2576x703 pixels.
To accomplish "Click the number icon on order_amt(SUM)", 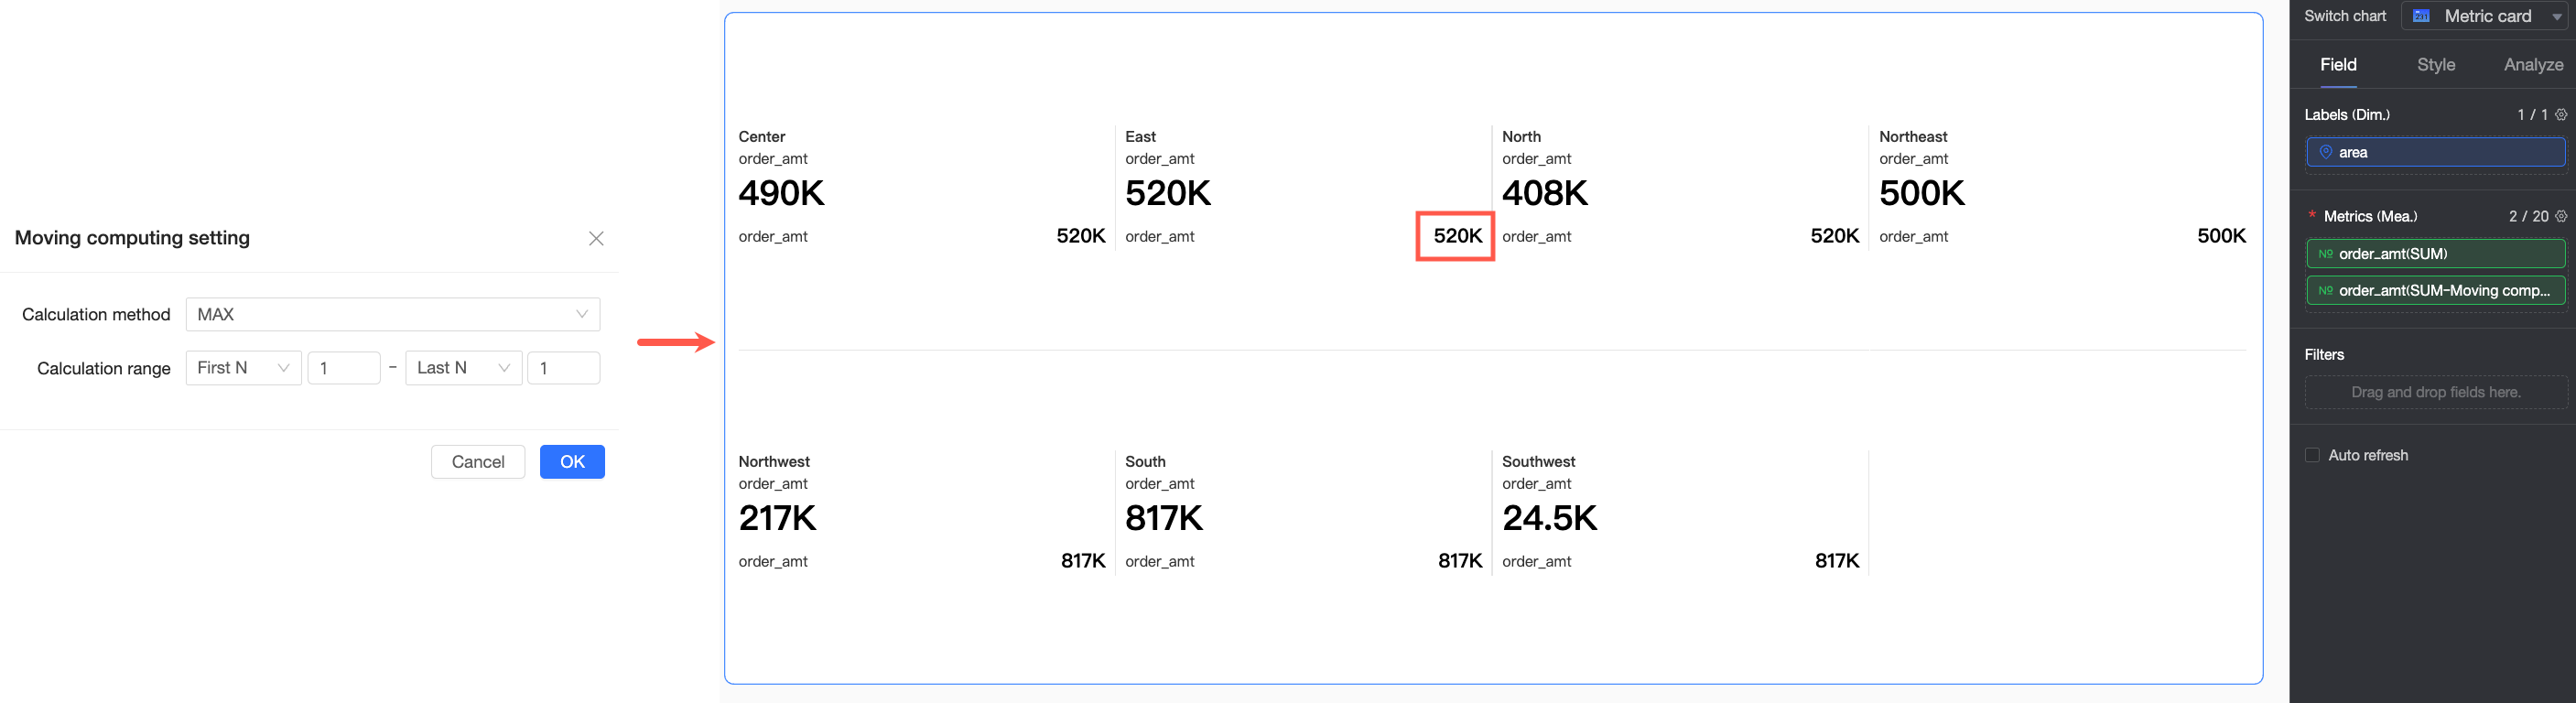I will (2326, 254).
